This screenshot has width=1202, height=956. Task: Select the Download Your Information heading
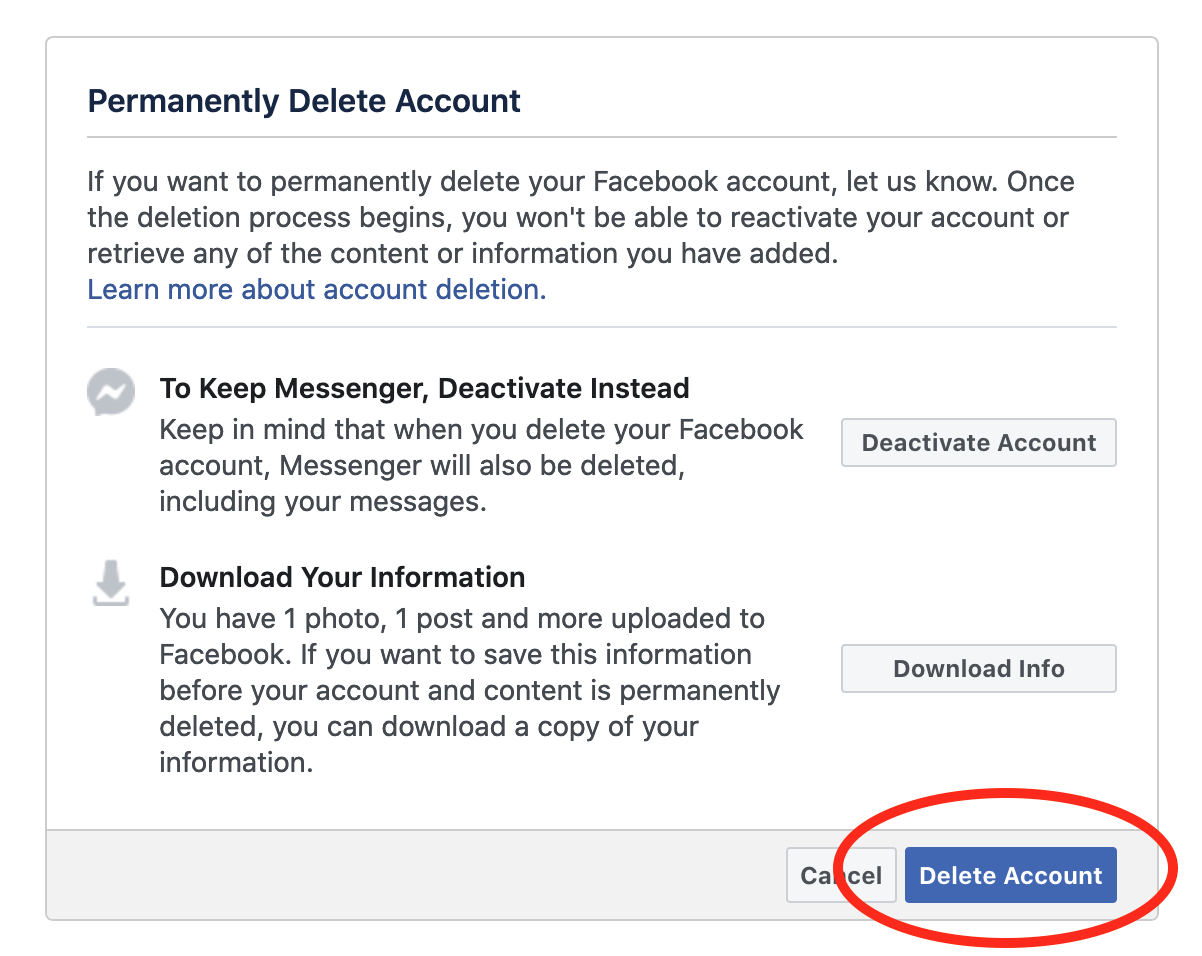click(x=343, y=577)
